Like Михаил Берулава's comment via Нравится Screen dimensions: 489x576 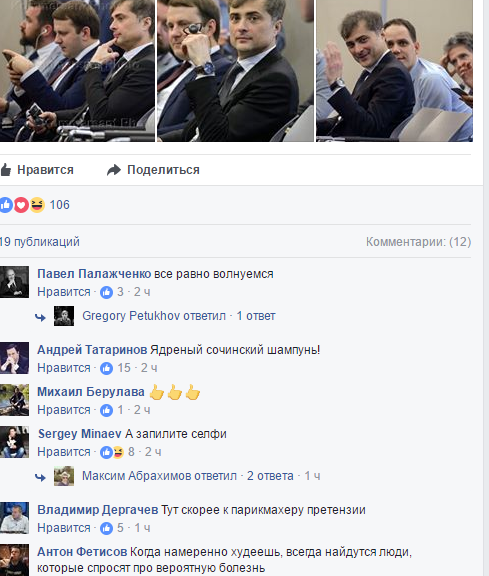tap(64, 410)
